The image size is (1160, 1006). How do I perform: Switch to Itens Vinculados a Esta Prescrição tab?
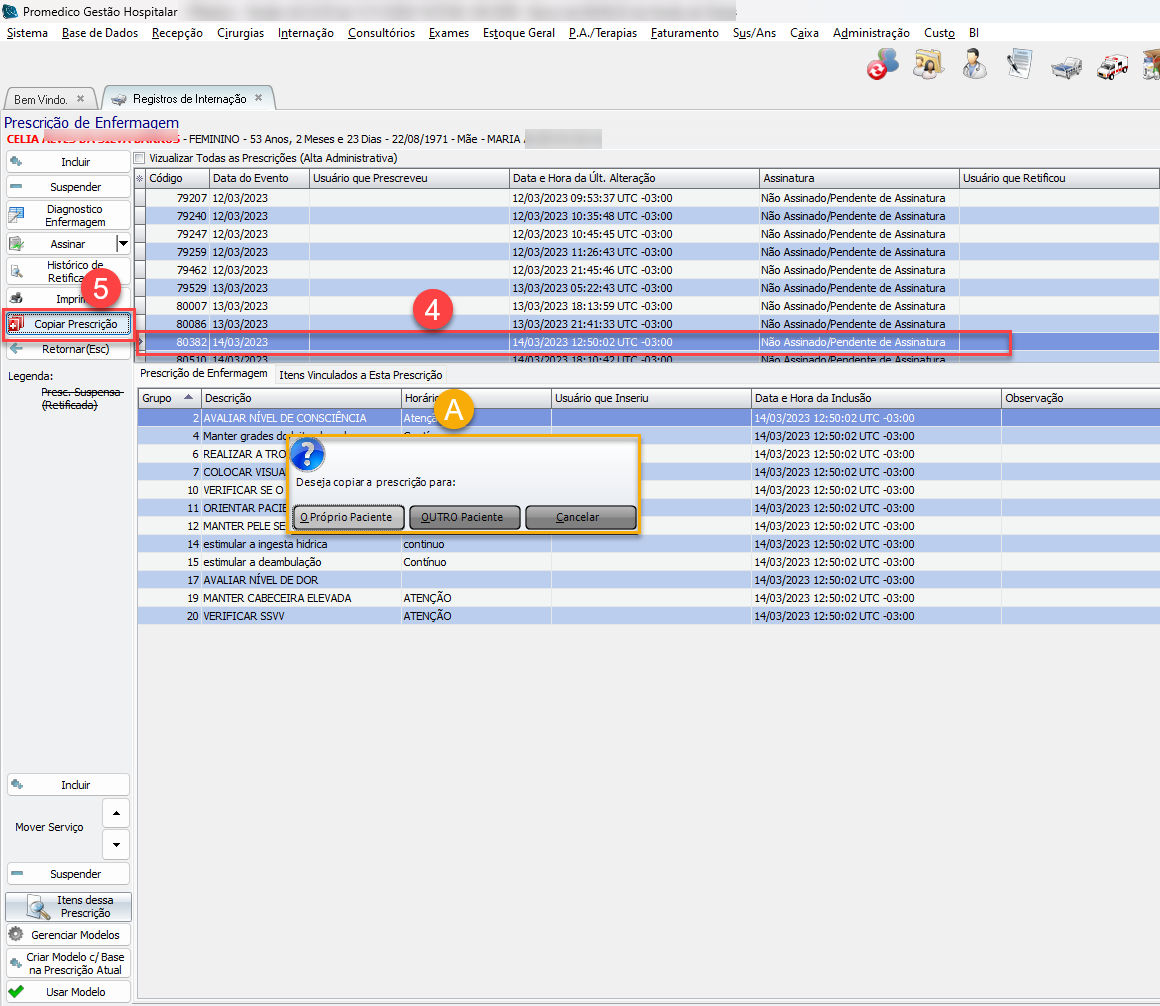(360, 375)
